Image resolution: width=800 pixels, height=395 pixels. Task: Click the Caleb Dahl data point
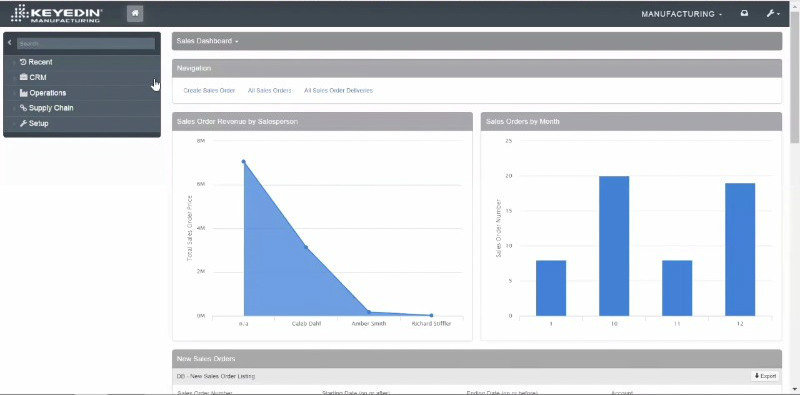point(306,247)
